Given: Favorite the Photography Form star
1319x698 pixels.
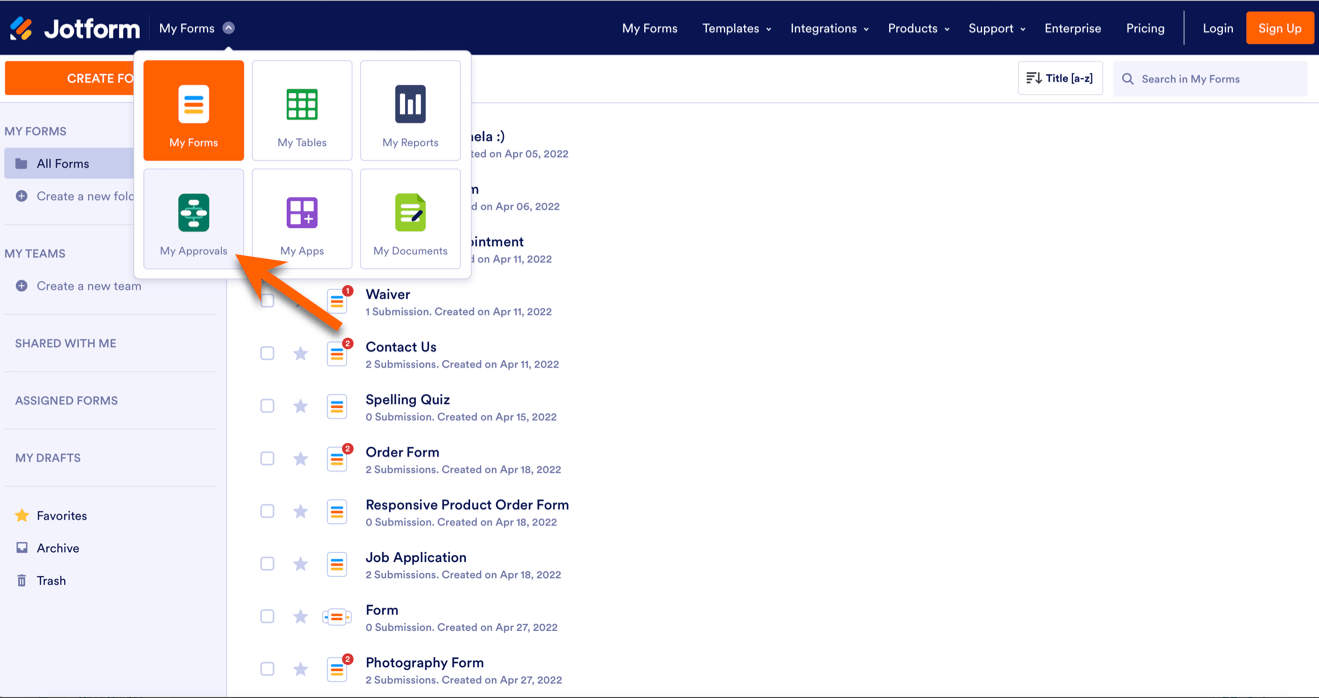Looking at the screenshot, I should [300, 669].
